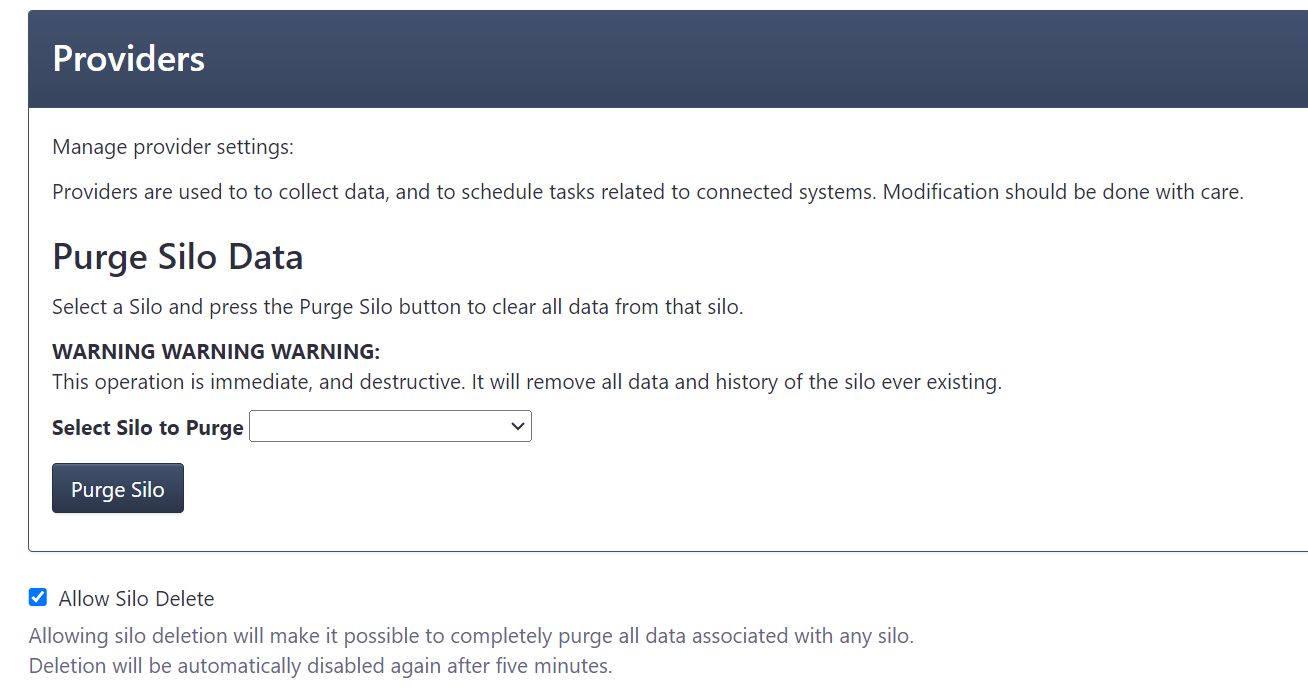
Task: Click the Providers panel title text
Action: (128, 58)
